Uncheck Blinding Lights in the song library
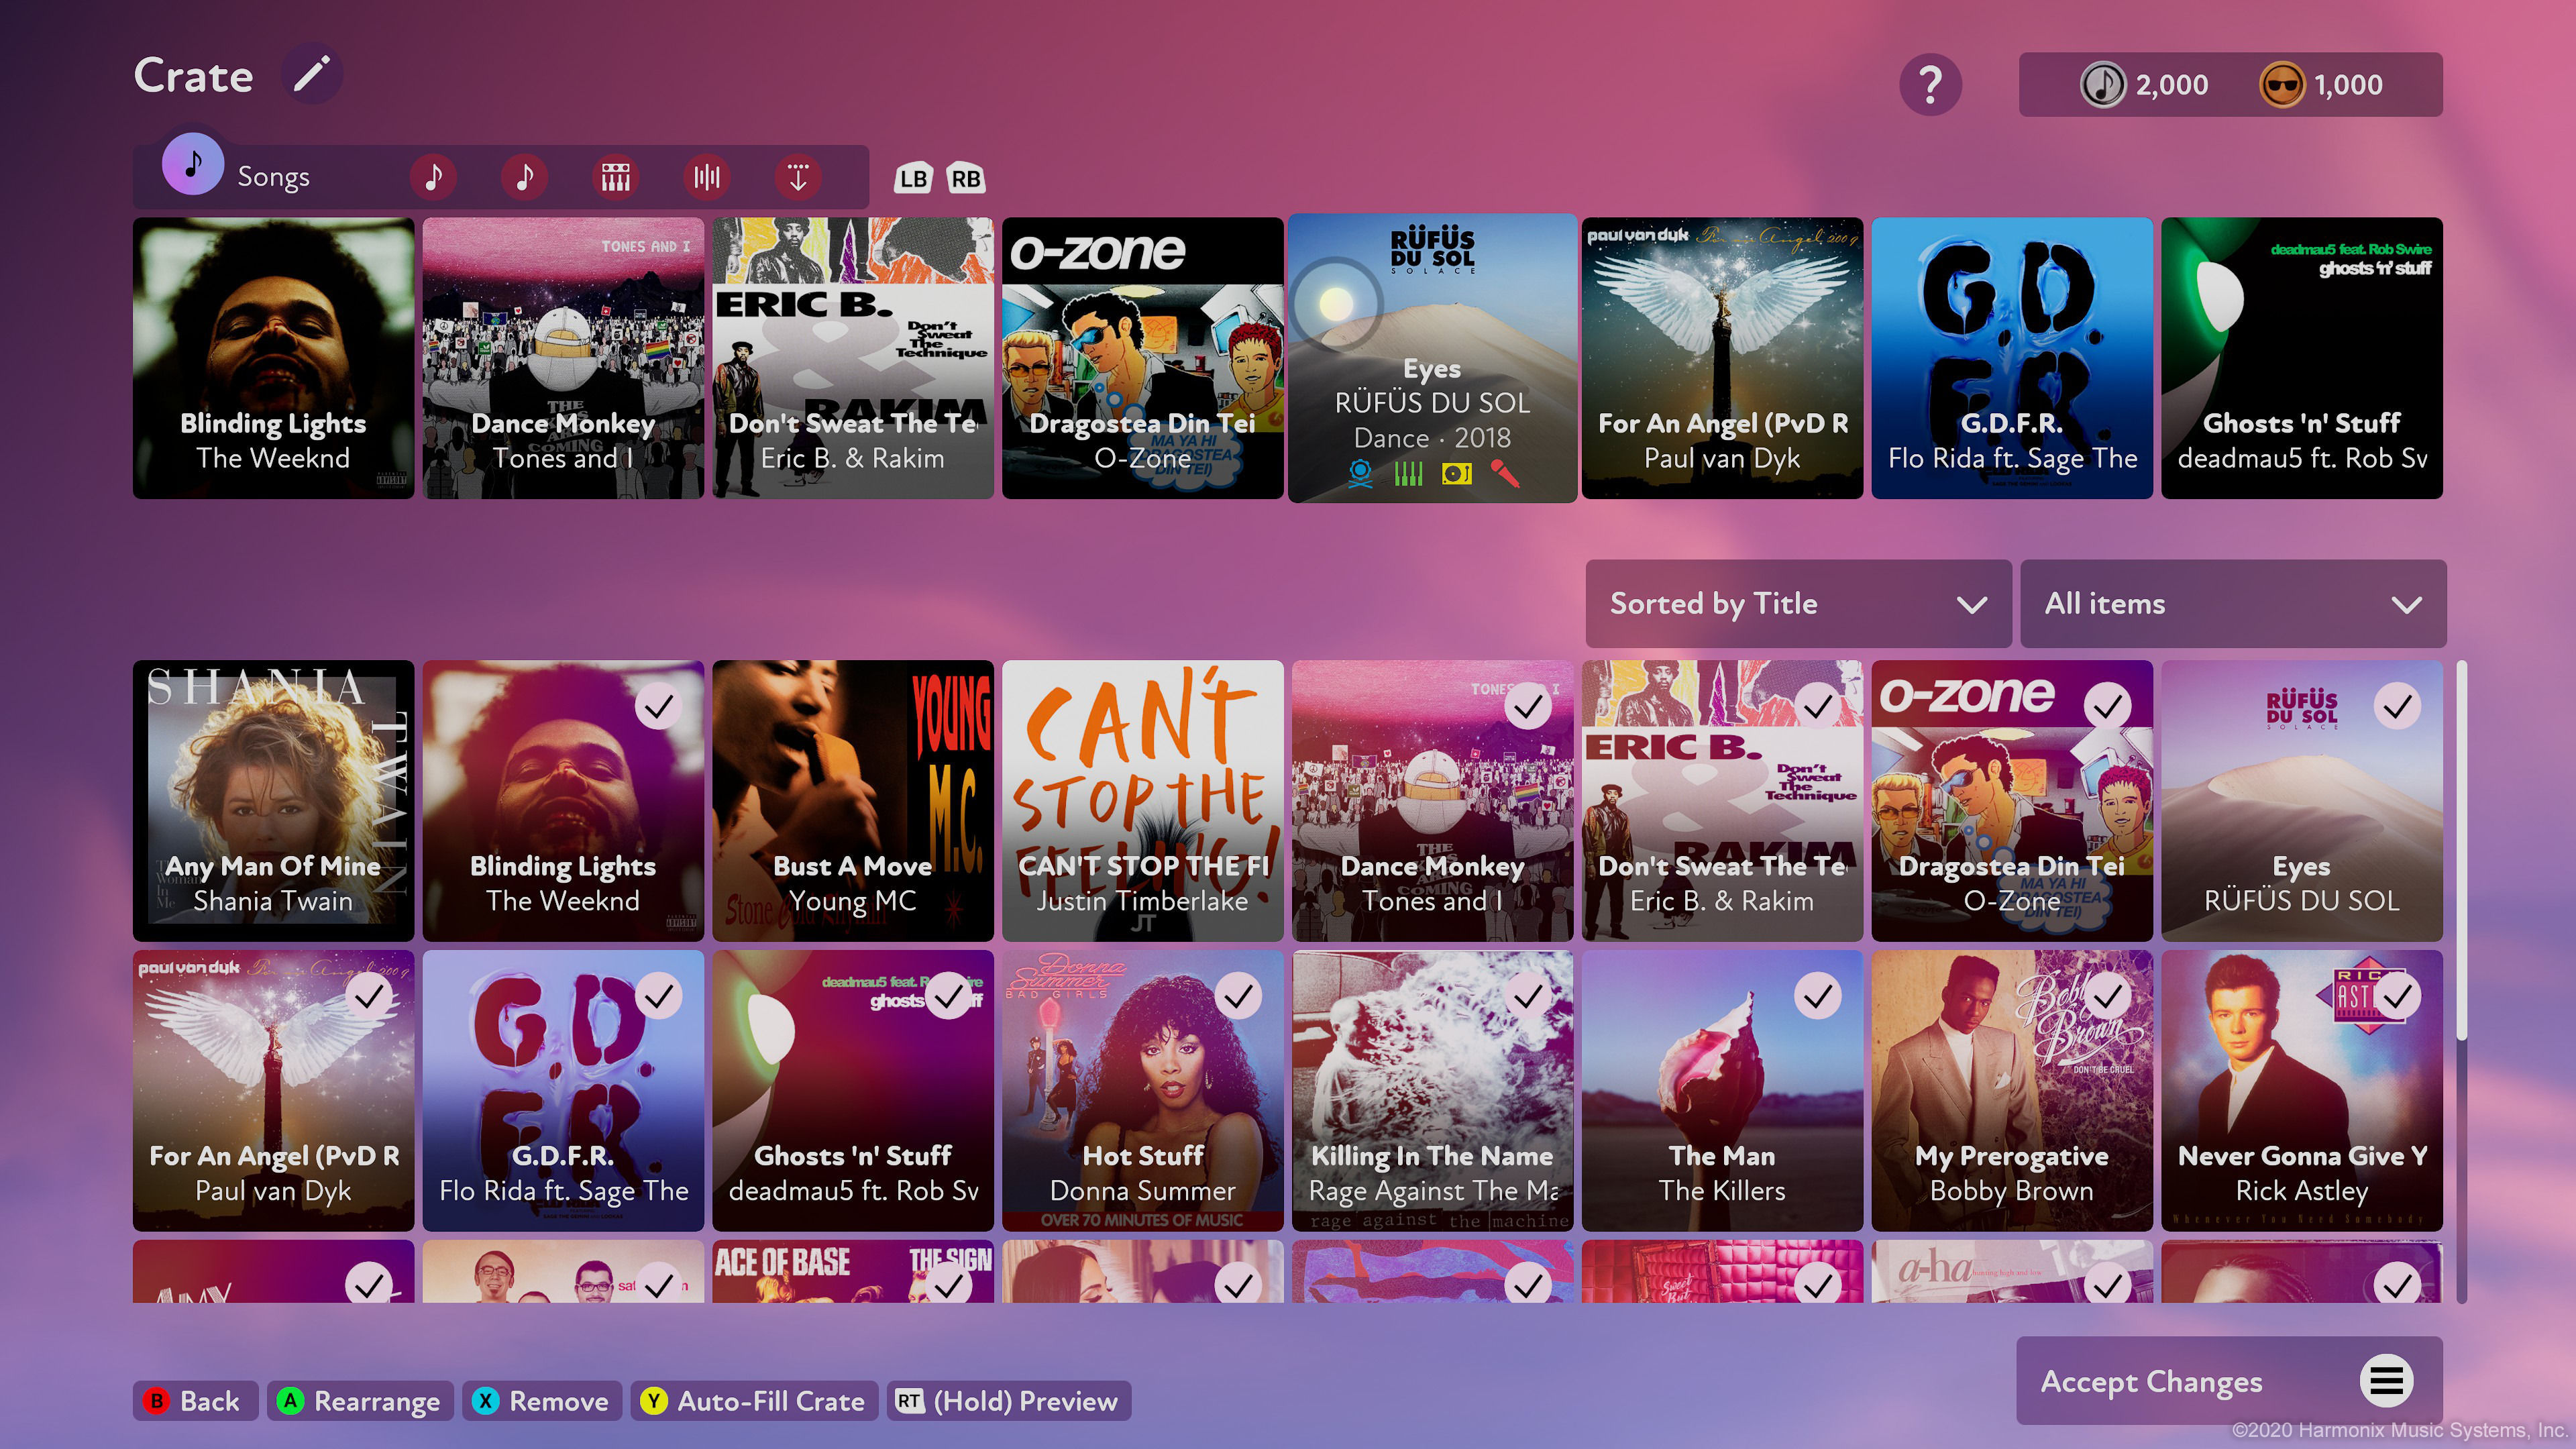The height and width of the screenshot is (1449, 2576). coord(658,707)
